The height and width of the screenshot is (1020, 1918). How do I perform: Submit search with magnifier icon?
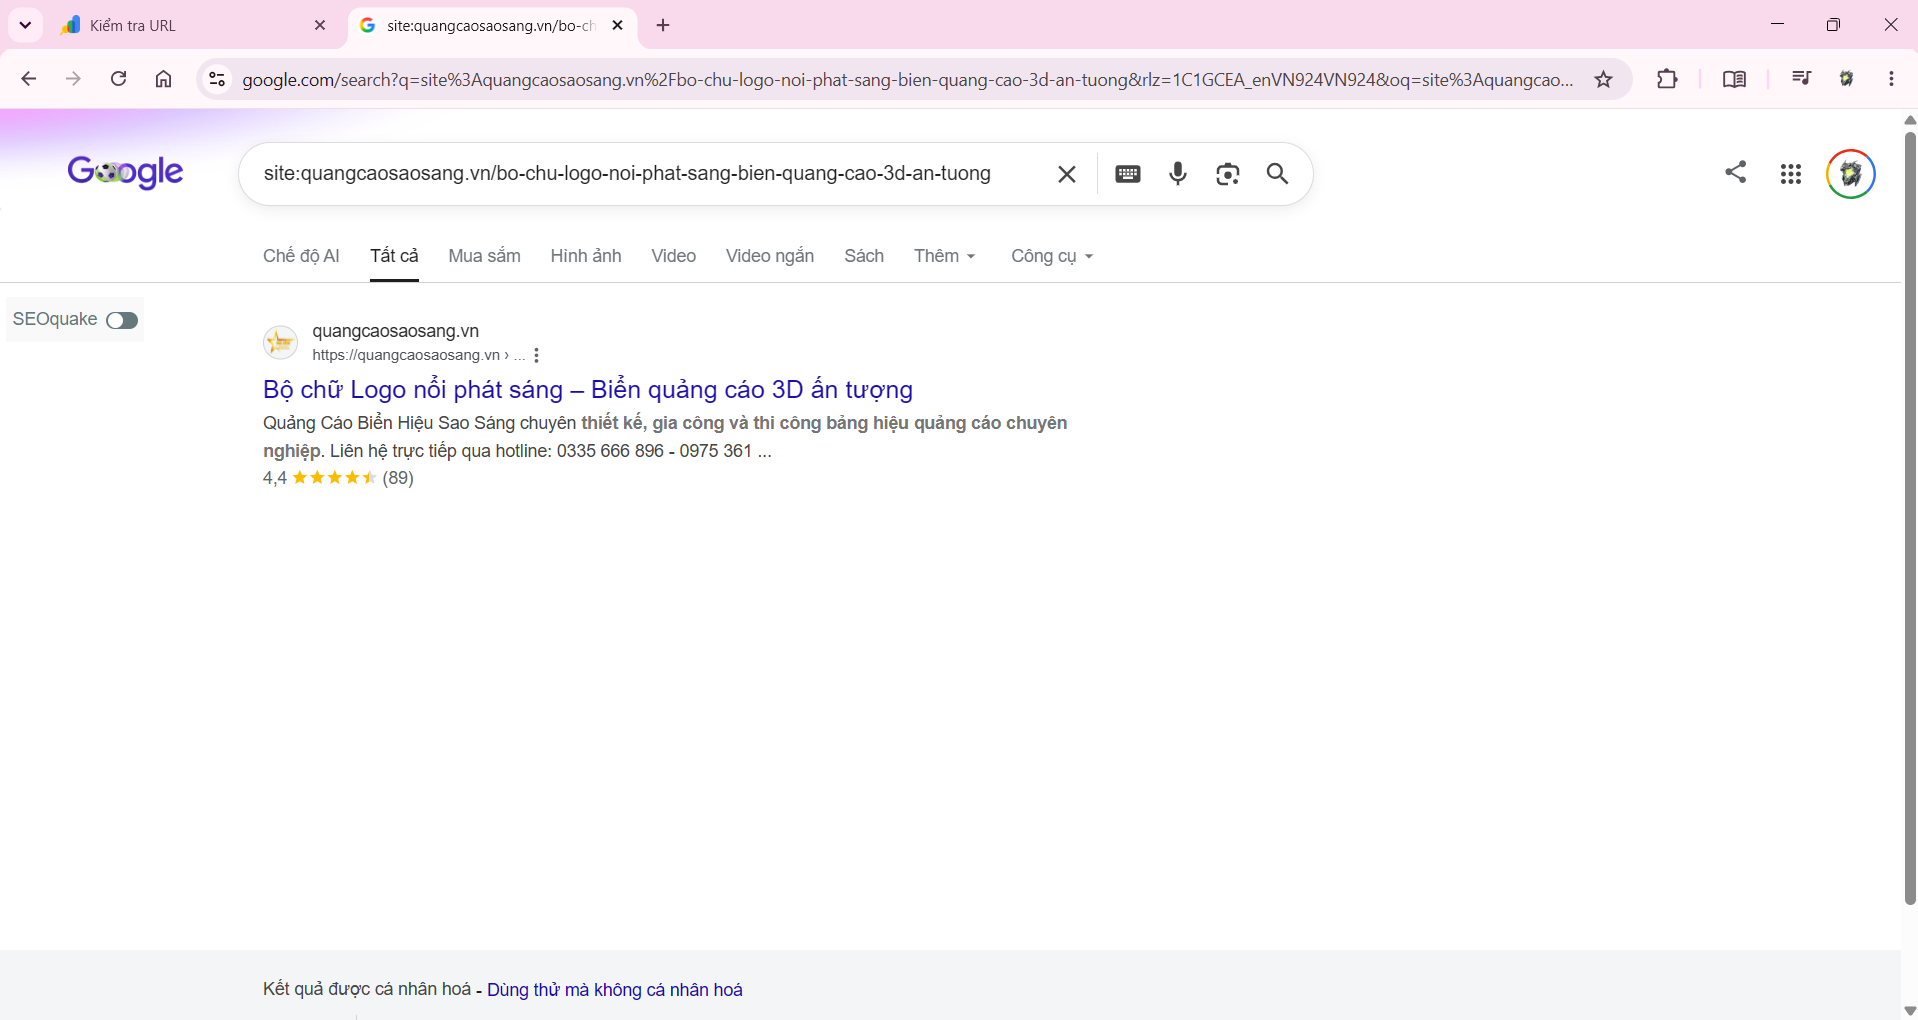click(x=1277, y=174)
